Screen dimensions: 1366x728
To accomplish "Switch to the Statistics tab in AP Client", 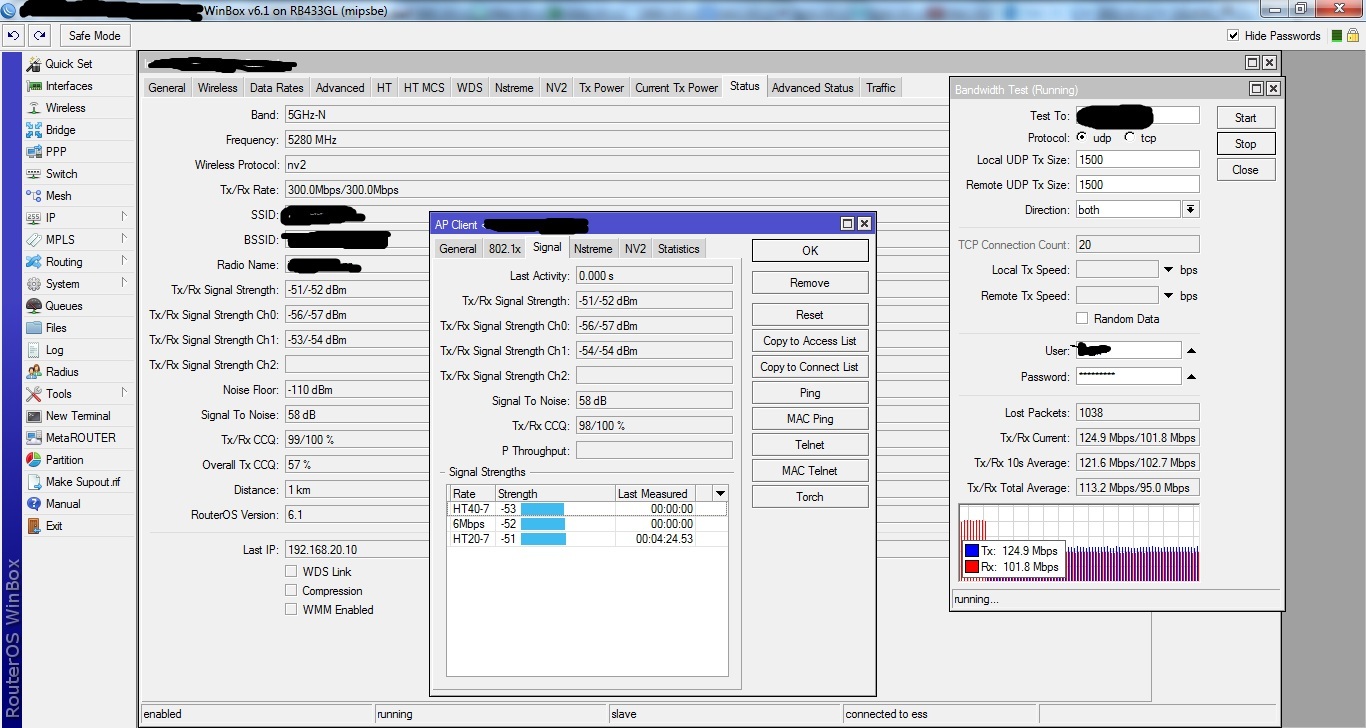I will [x=678, y=249].
